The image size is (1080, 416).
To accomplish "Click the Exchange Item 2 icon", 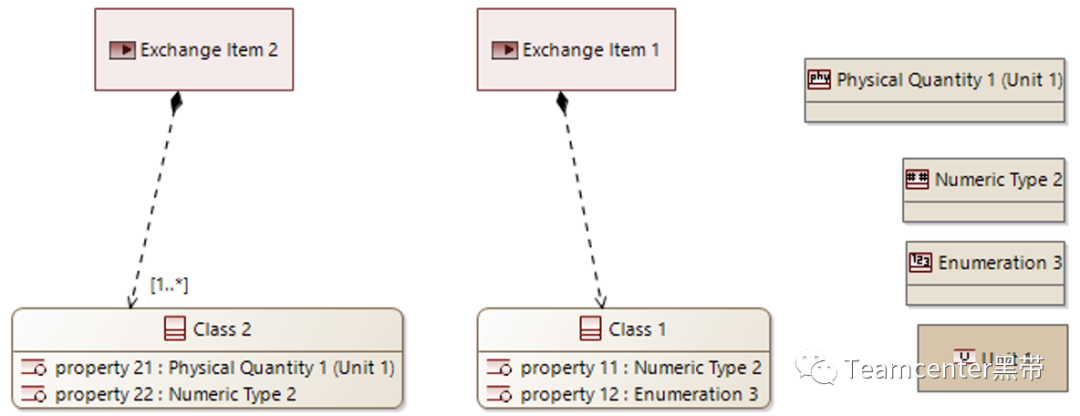I will coord(123,50).
